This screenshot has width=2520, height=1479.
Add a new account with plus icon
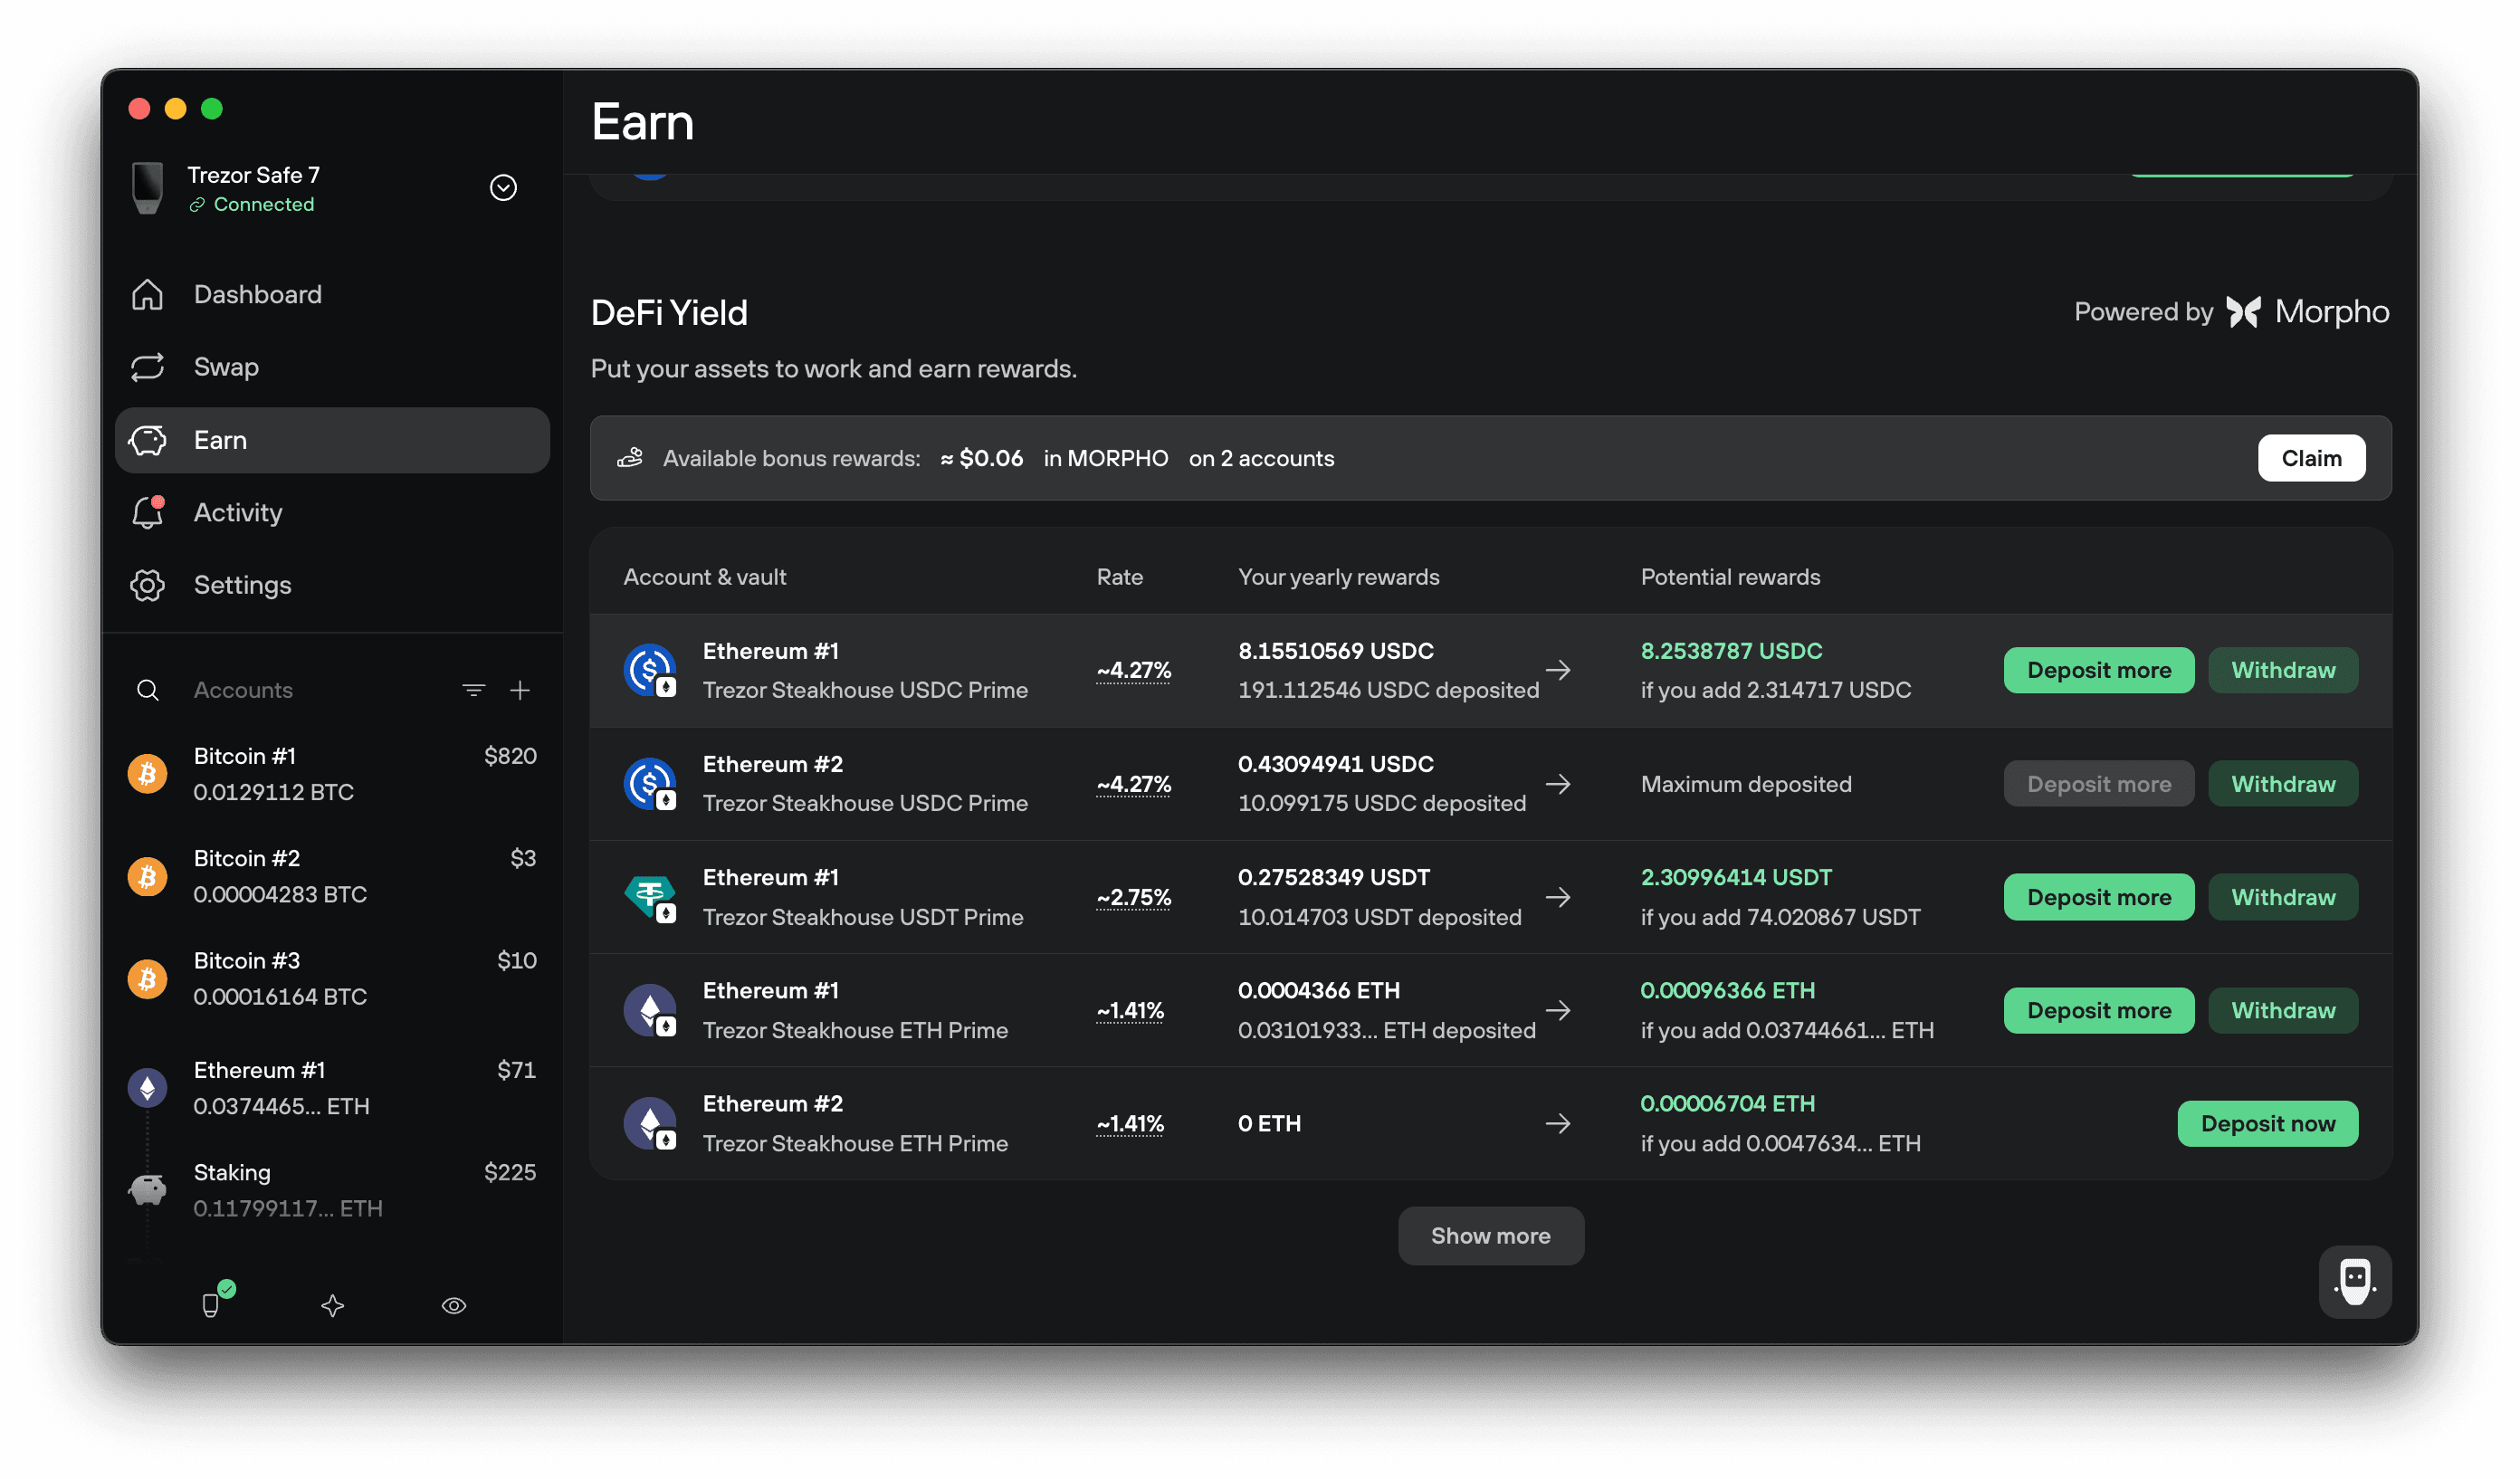520,690
